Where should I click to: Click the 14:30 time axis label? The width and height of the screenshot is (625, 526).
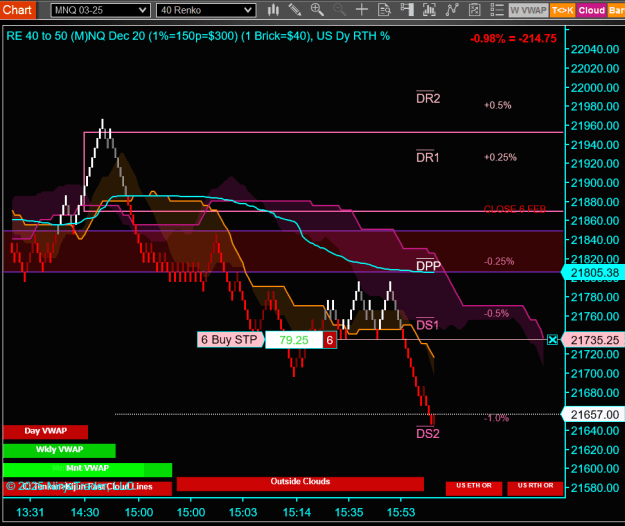[x=85, y=512]
